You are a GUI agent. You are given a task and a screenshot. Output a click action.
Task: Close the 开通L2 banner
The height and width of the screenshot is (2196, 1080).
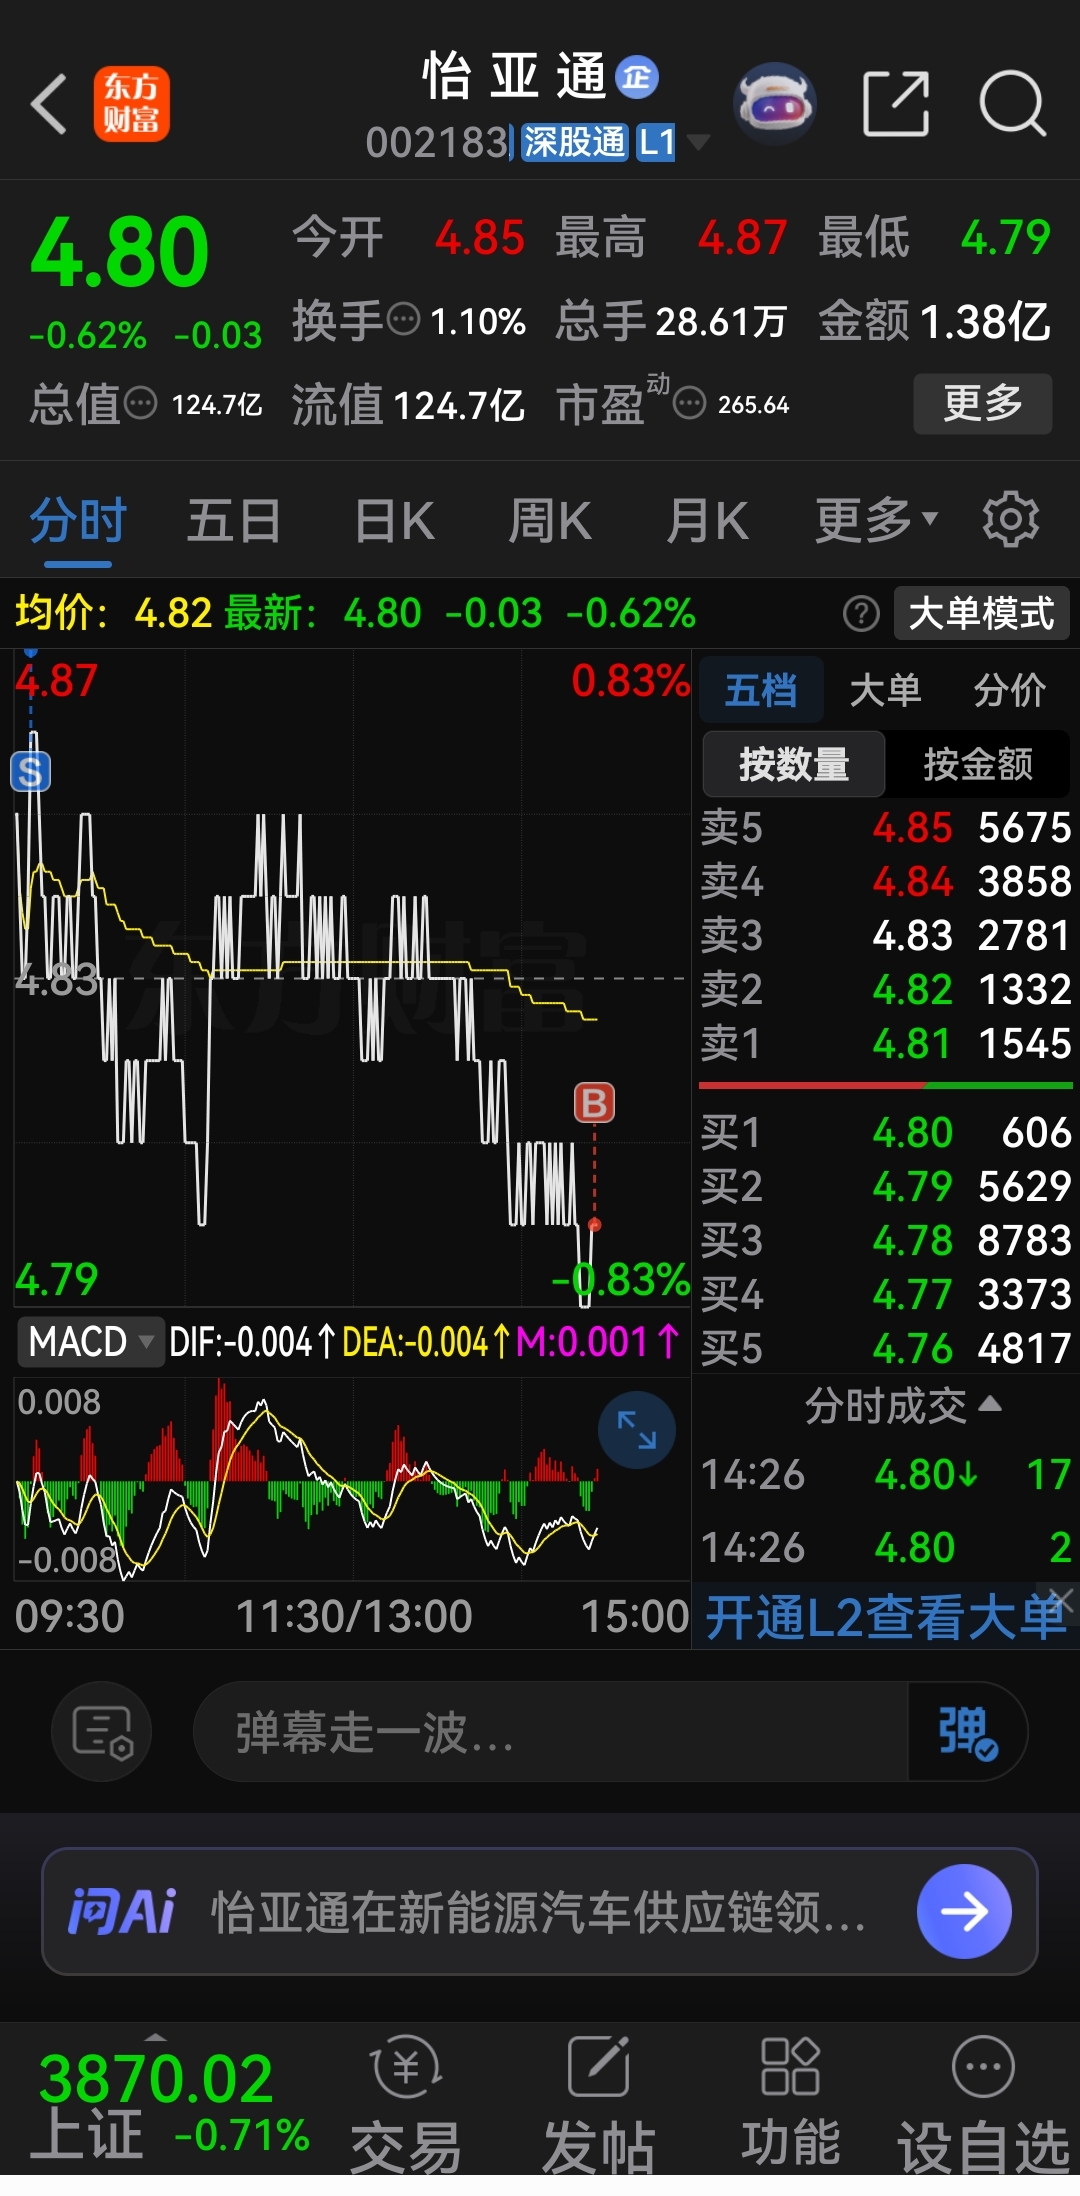1061,1599
